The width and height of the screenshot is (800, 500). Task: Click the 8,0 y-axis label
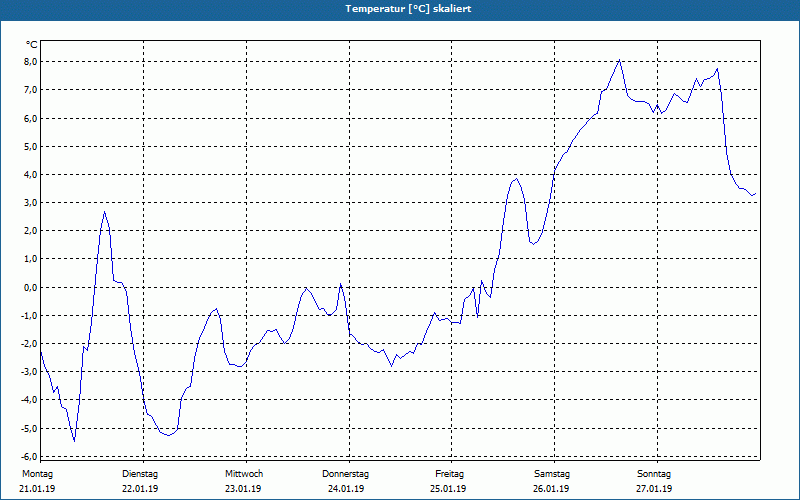coord(31,62)
